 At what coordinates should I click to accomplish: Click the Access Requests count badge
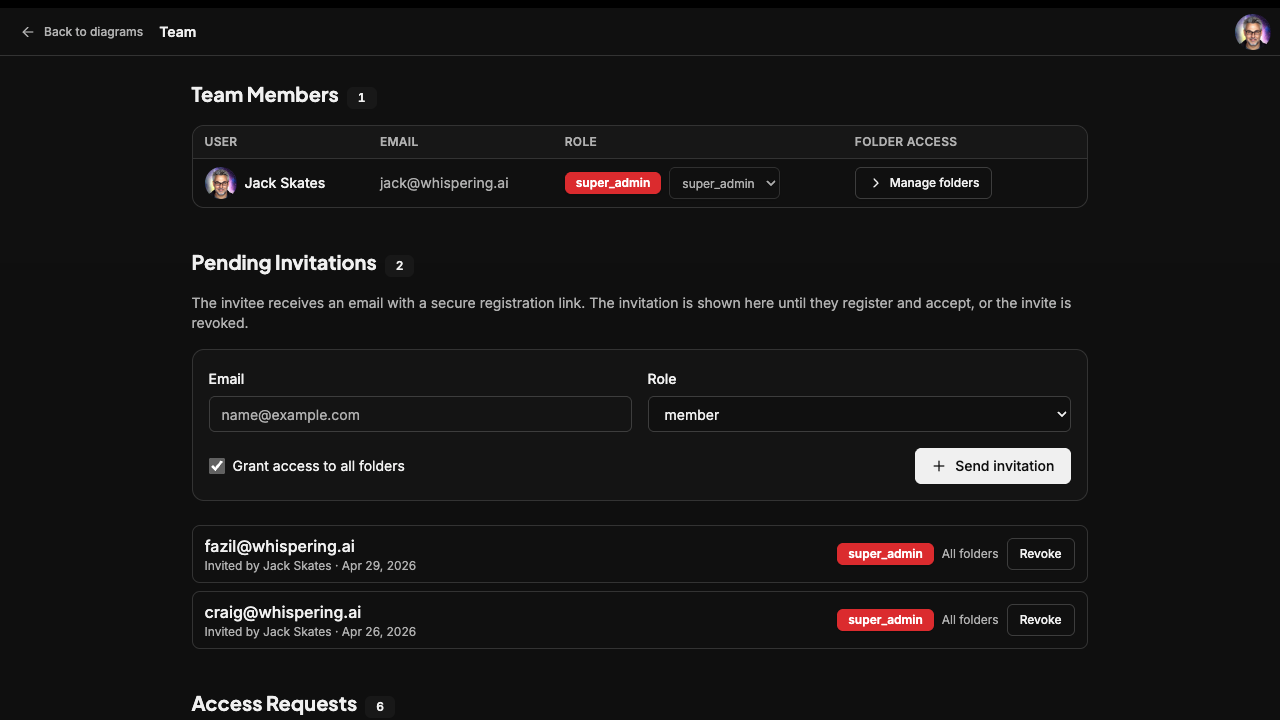click(x=380, y=707)
